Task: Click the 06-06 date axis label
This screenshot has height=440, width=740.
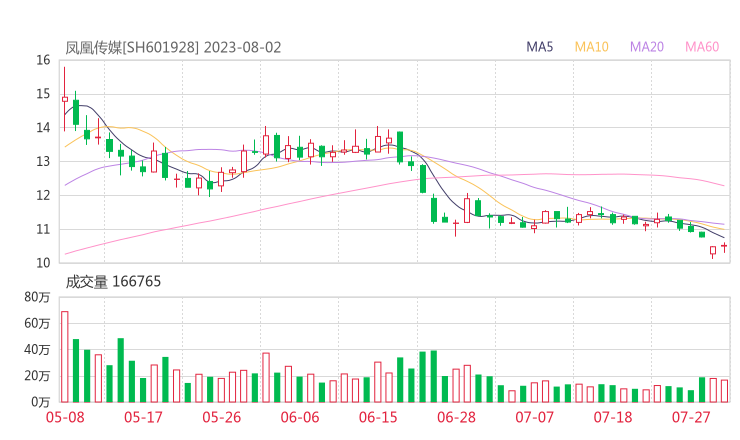Action: (300, 417)
